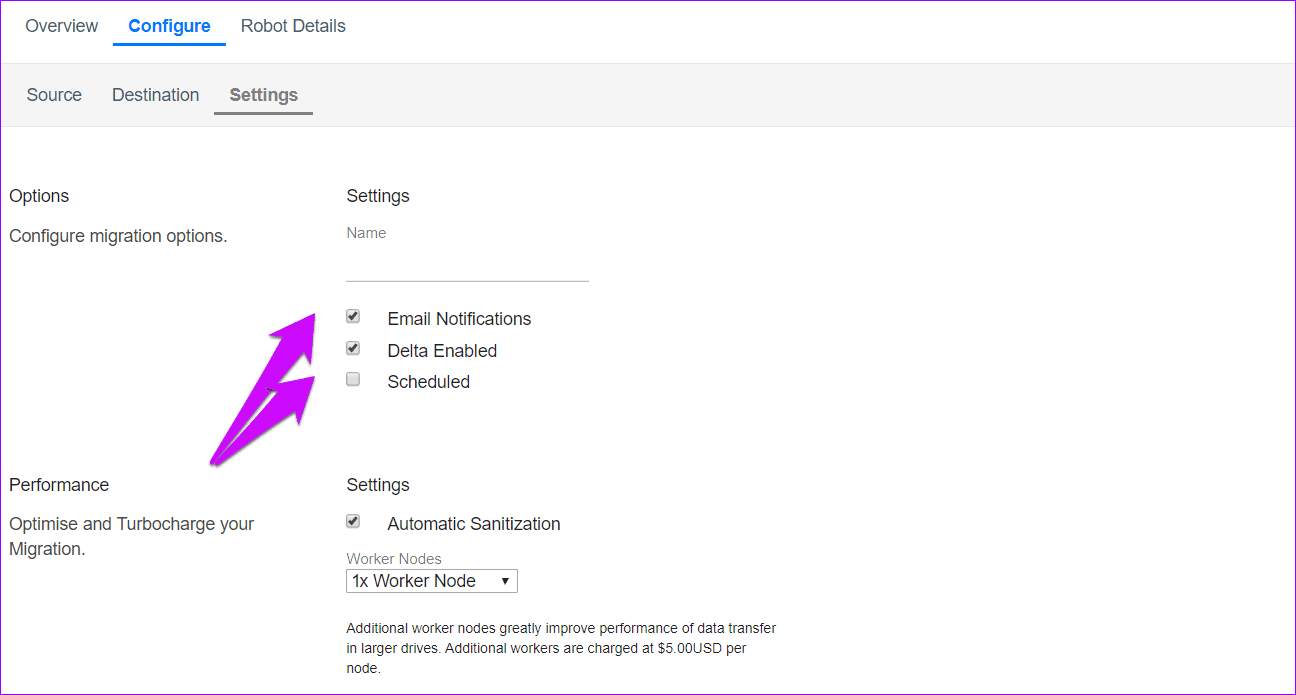This screenshot has width=1296, height=695.
Task: Switch to the Robot Details tab
Action: tap(293, 26)
